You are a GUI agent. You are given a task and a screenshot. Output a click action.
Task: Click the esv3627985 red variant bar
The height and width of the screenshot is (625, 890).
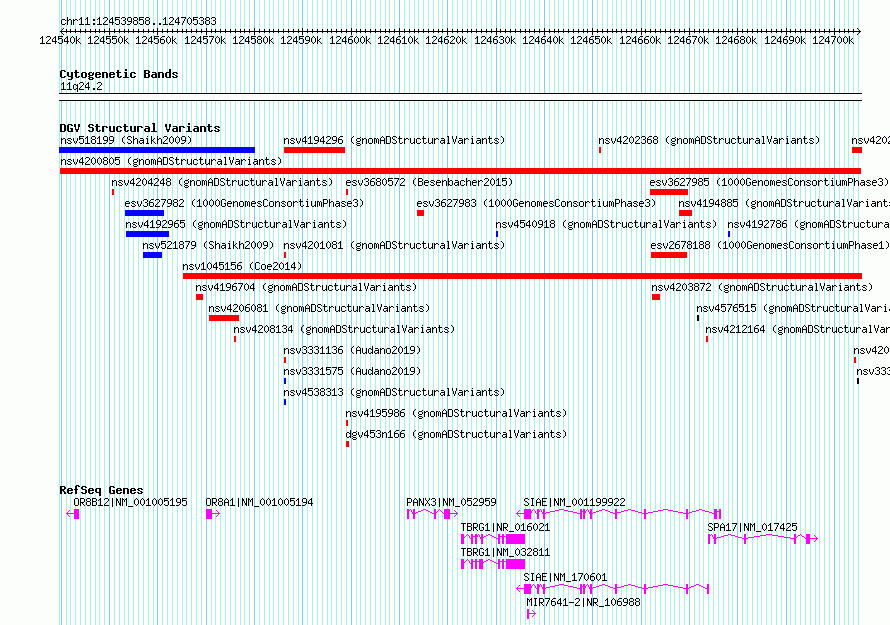click(x=669, y=192)
